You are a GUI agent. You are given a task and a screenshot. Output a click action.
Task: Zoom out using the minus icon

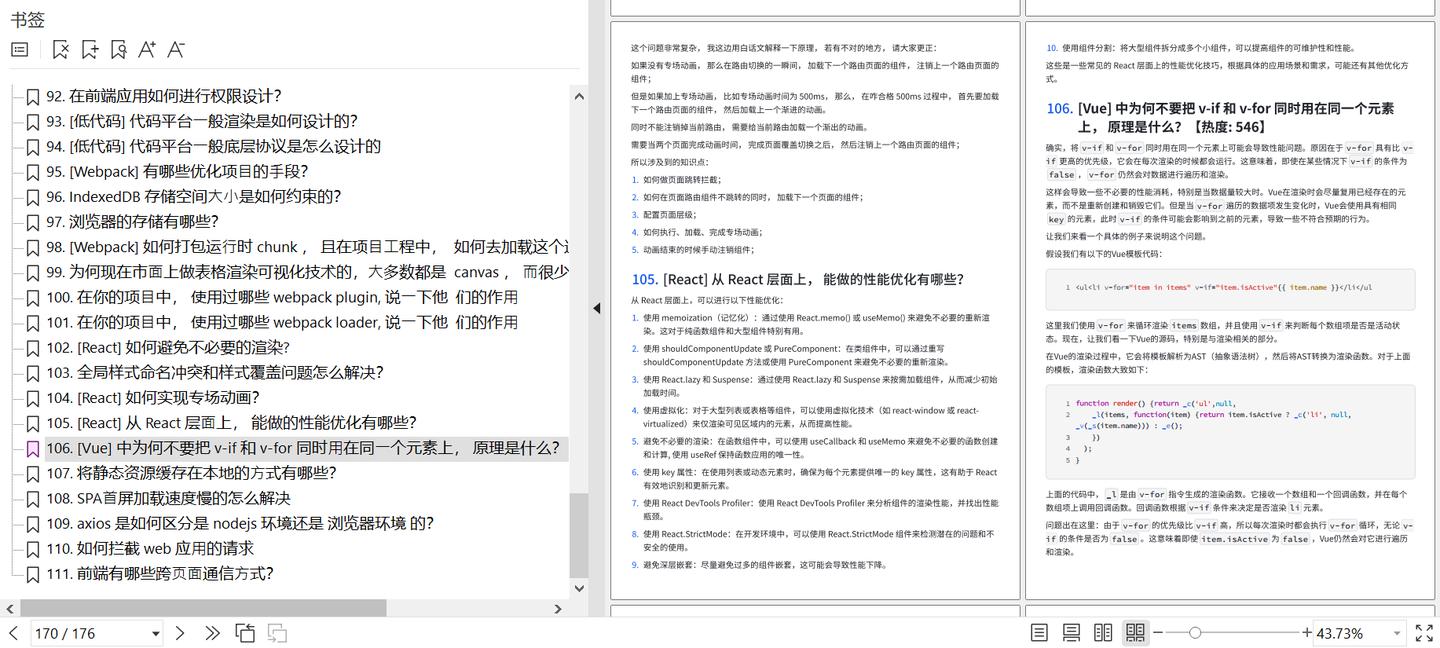point(1158,632)
